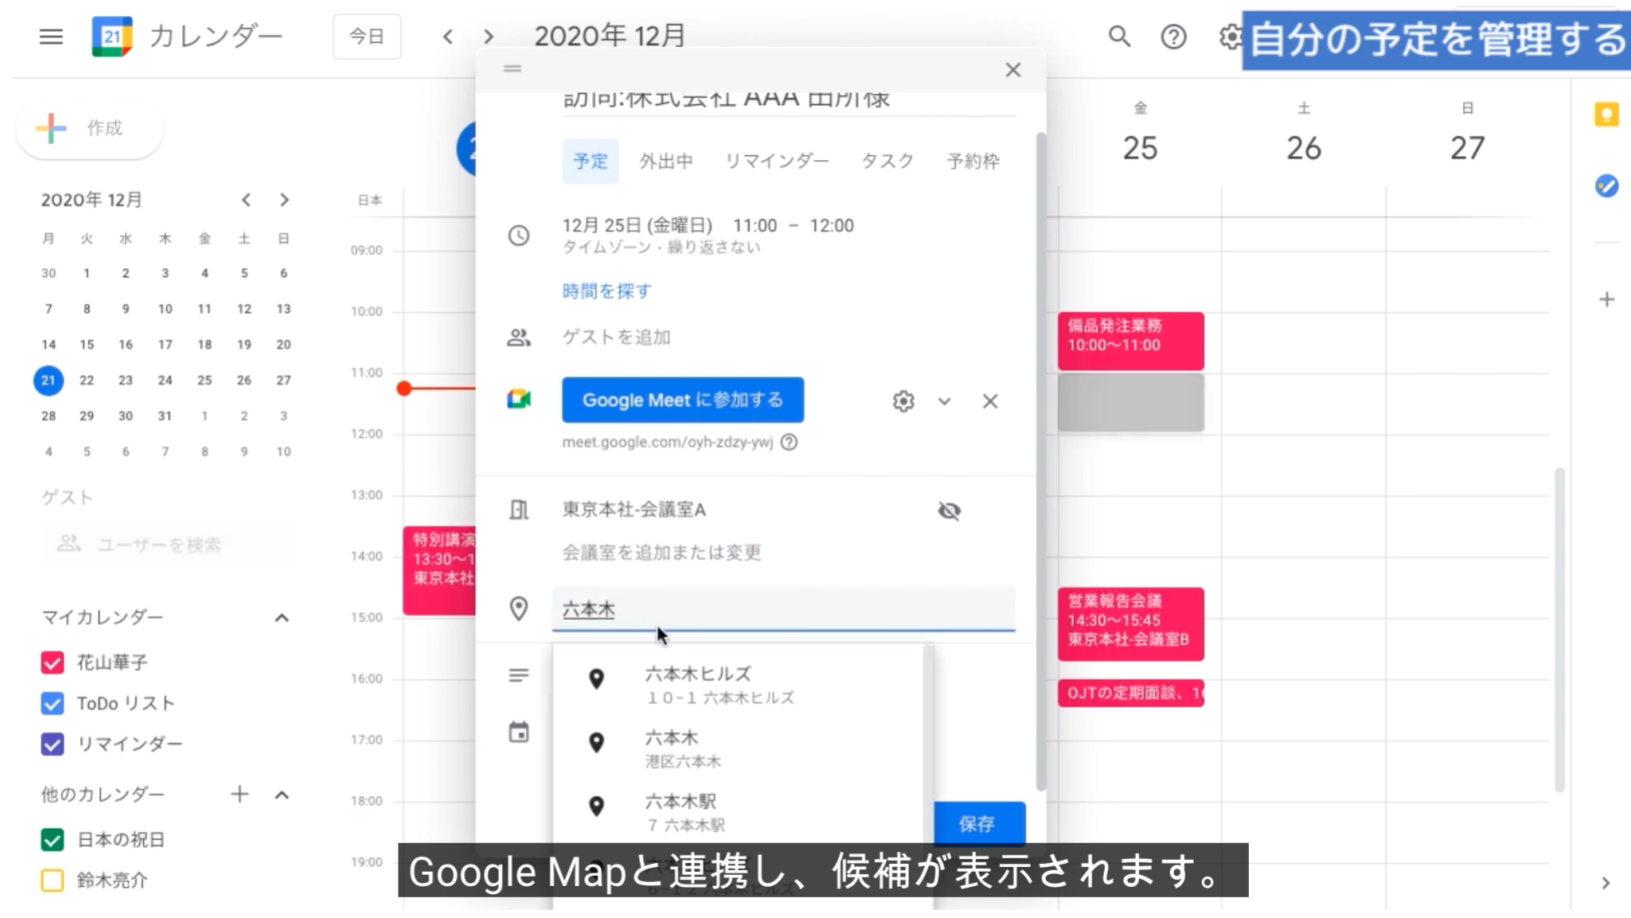Image resolution: width=1631 pixels, height=918 pixels.
Task: Open 備品発注業務 event
Action: pos(1131,340)
